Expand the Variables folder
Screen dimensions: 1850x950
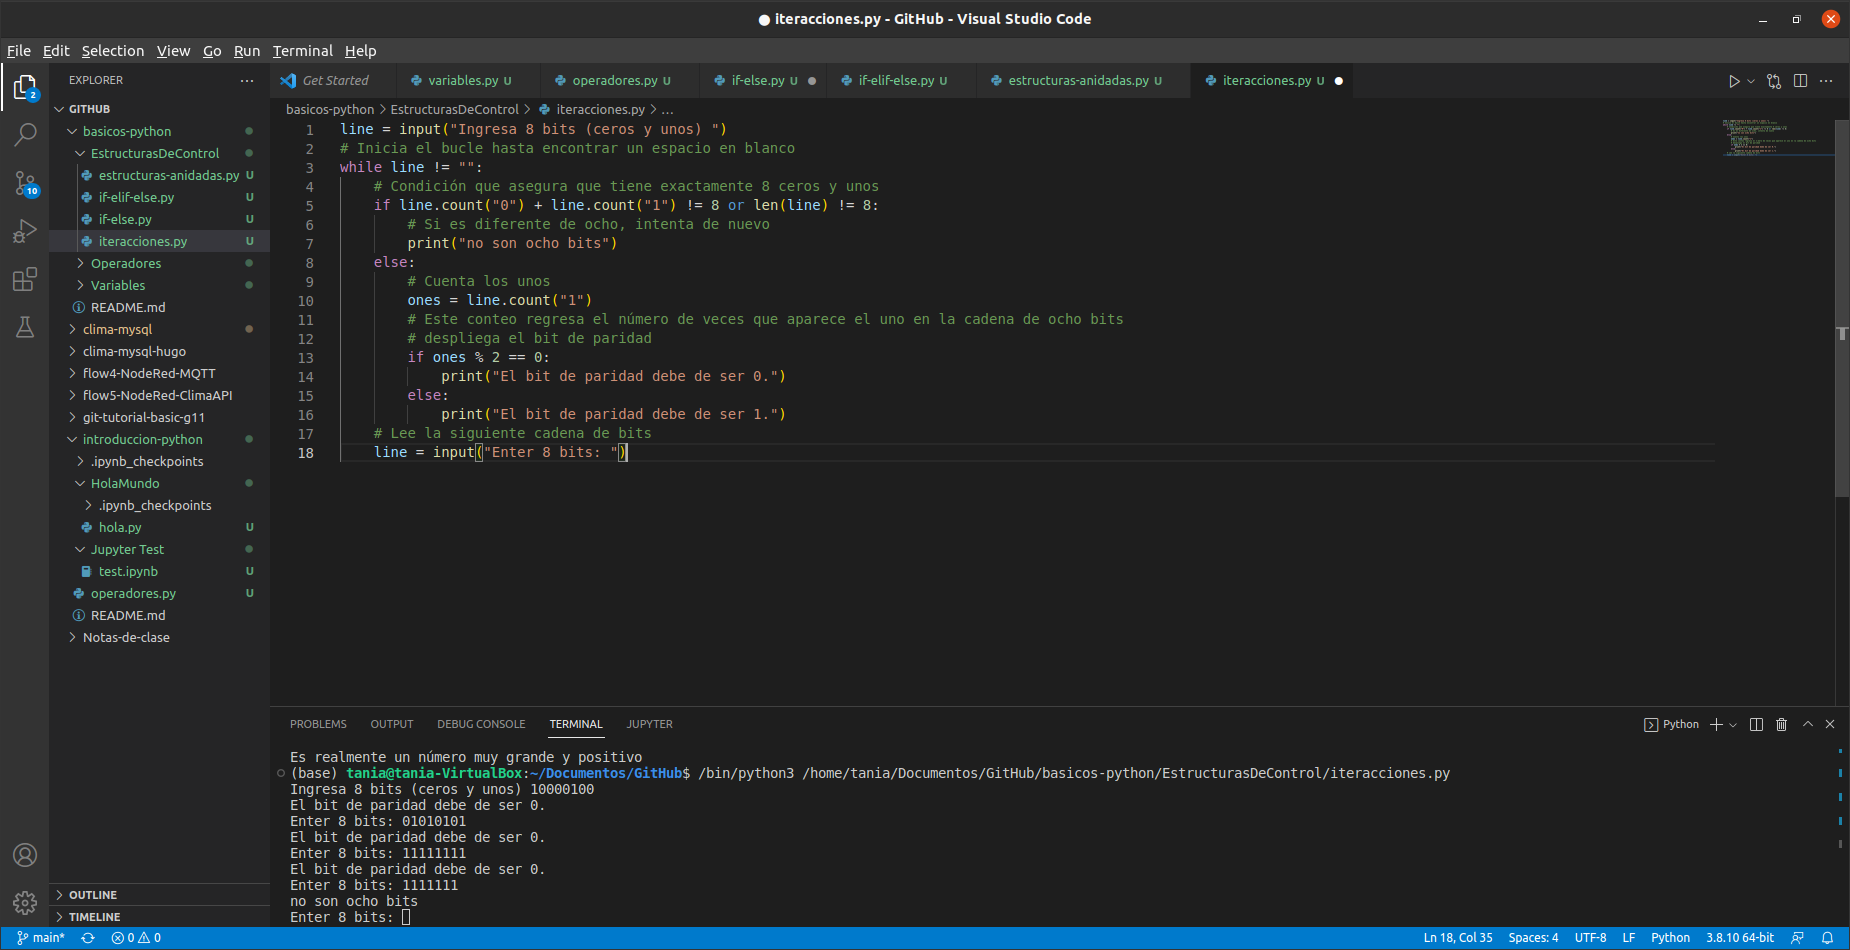pyautogui.click(x=160, y=285)
